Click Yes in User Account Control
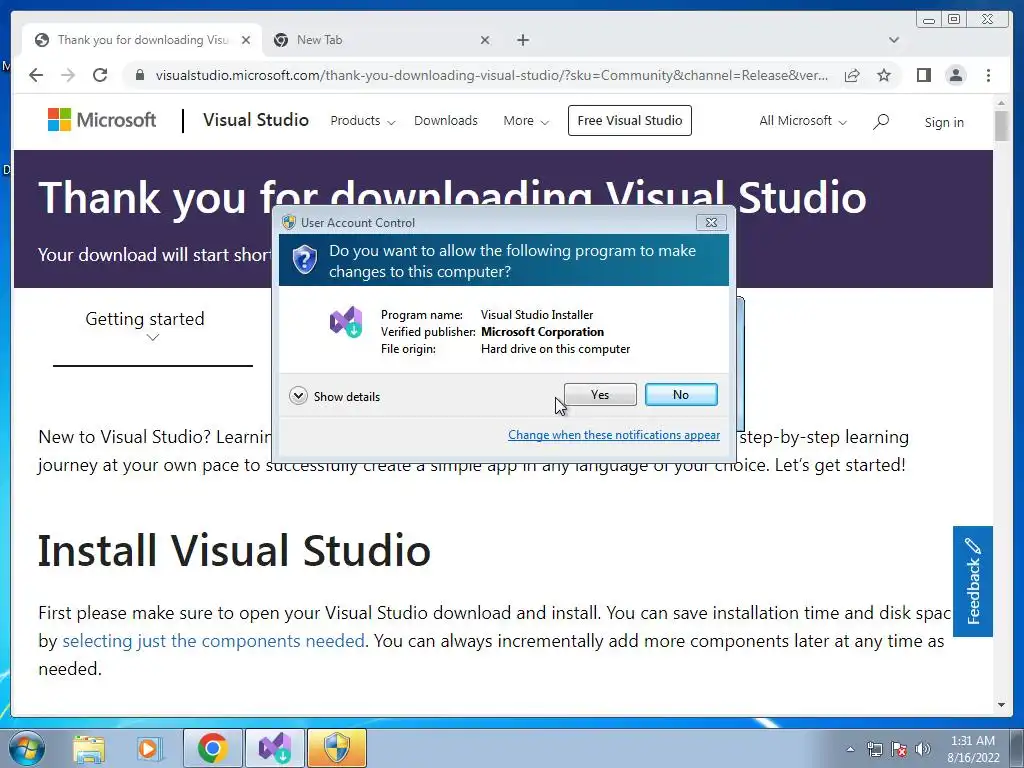1024x768 pixels. (600, 394)
